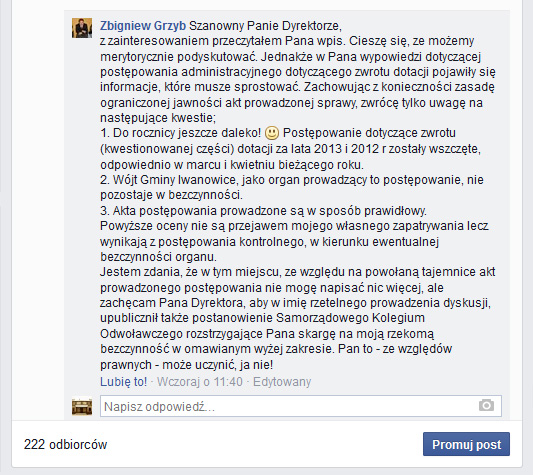
Task: Open Zbigniew Grzyb's profile picture
Action: coord(82,28)
